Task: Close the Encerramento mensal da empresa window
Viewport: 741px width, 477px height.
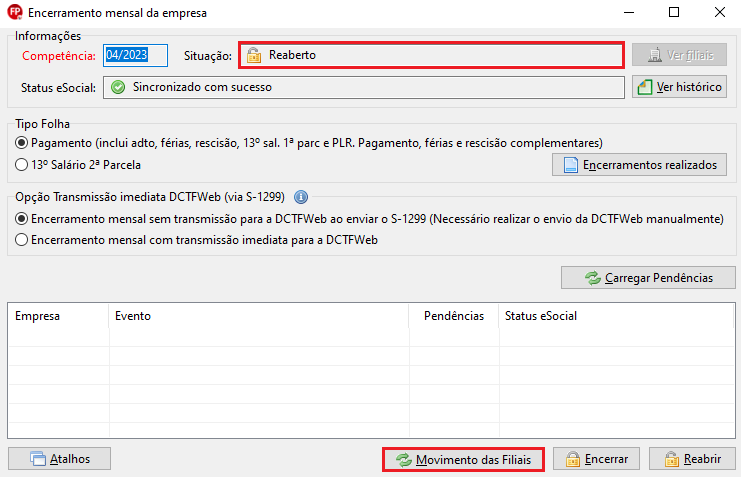Action: pyautogui.click(x=719, y=12)
